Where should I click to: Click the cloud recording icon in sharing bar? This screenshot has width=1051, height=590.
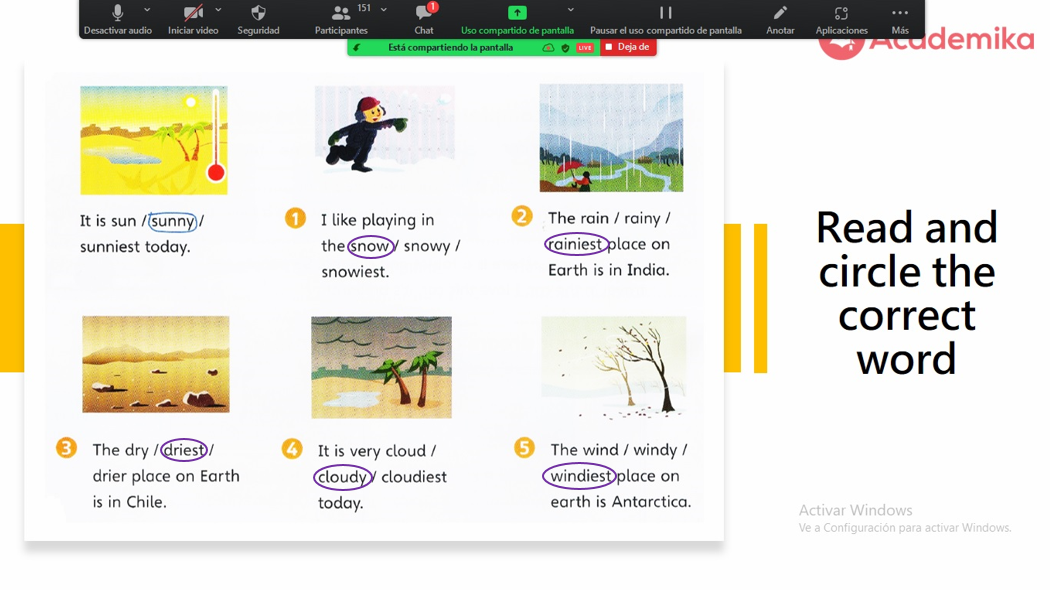[x=548, y=48]
